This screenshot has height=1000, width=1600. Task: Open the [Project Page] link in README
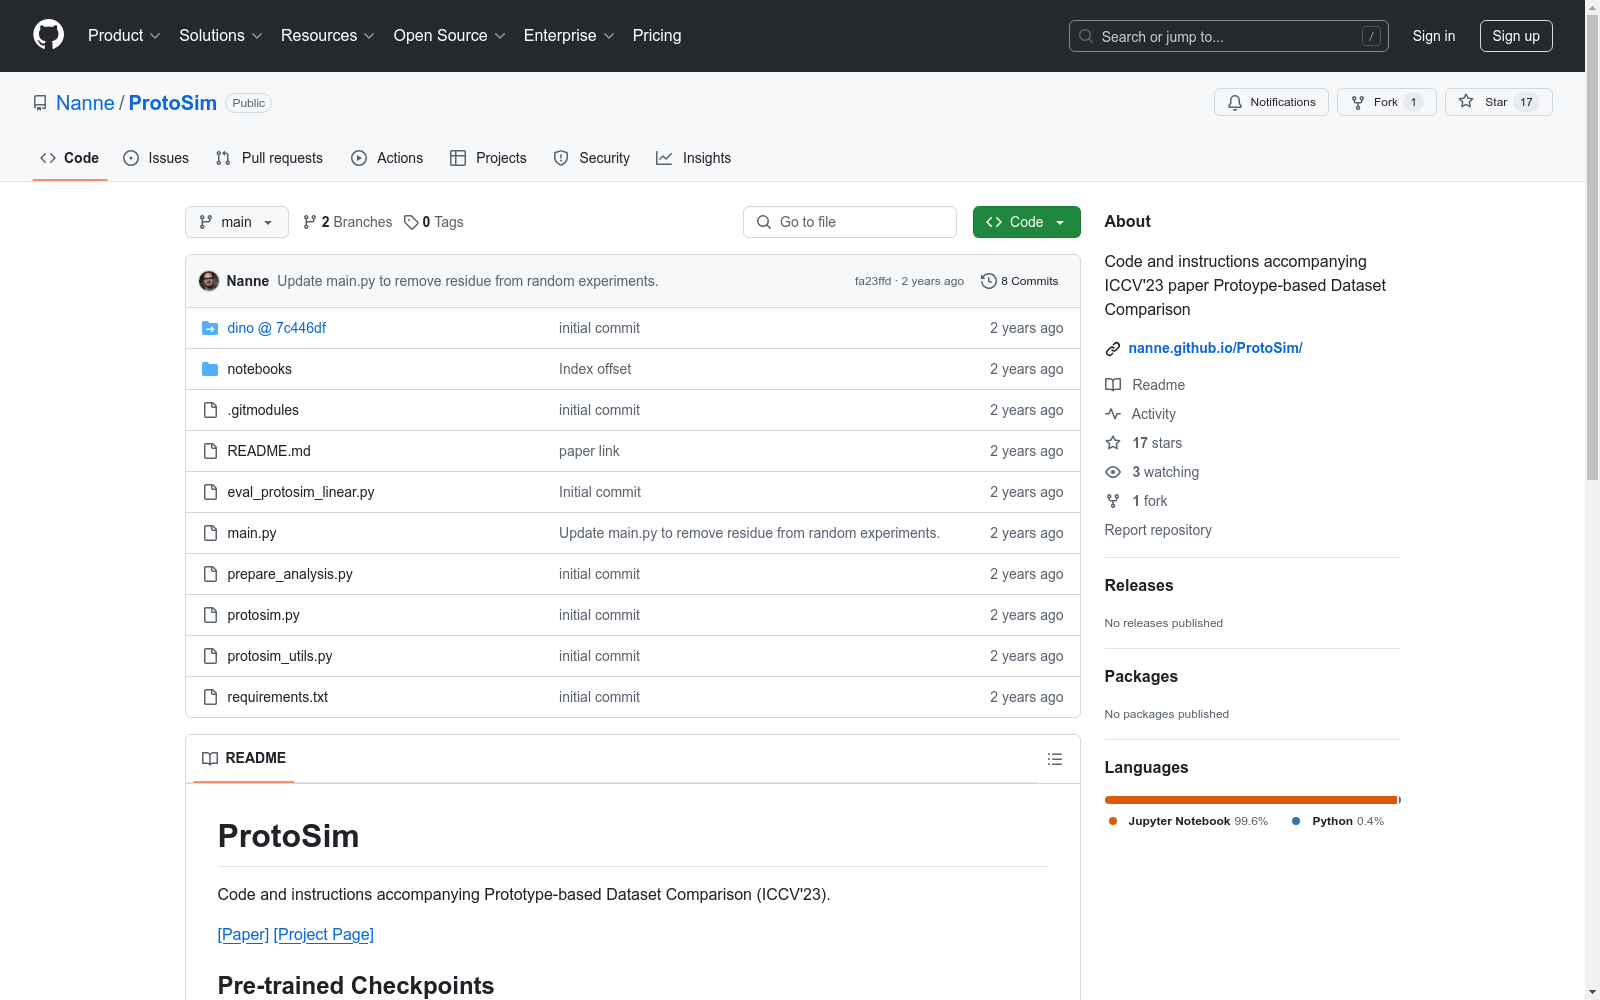tap(324, 934)
